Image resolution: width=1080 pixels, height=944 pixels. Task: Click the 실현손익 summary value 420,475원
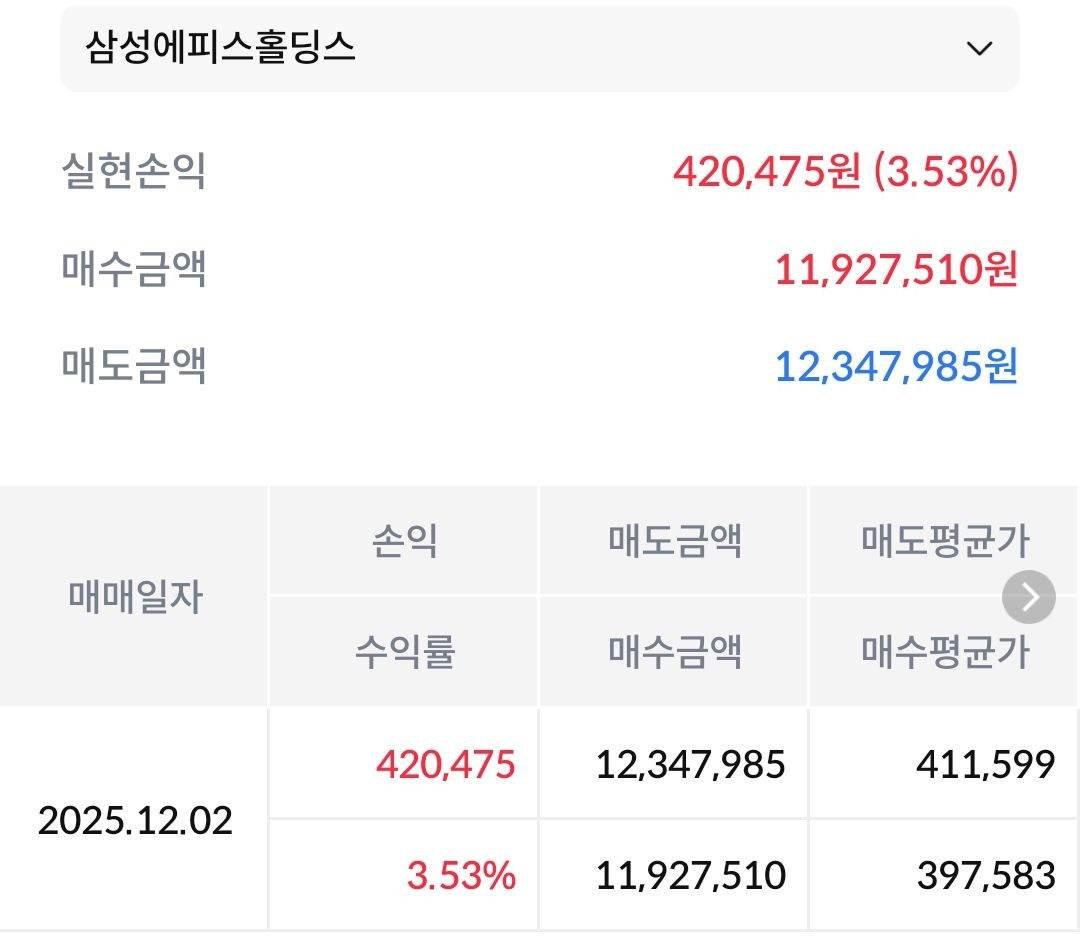point(845,172)
